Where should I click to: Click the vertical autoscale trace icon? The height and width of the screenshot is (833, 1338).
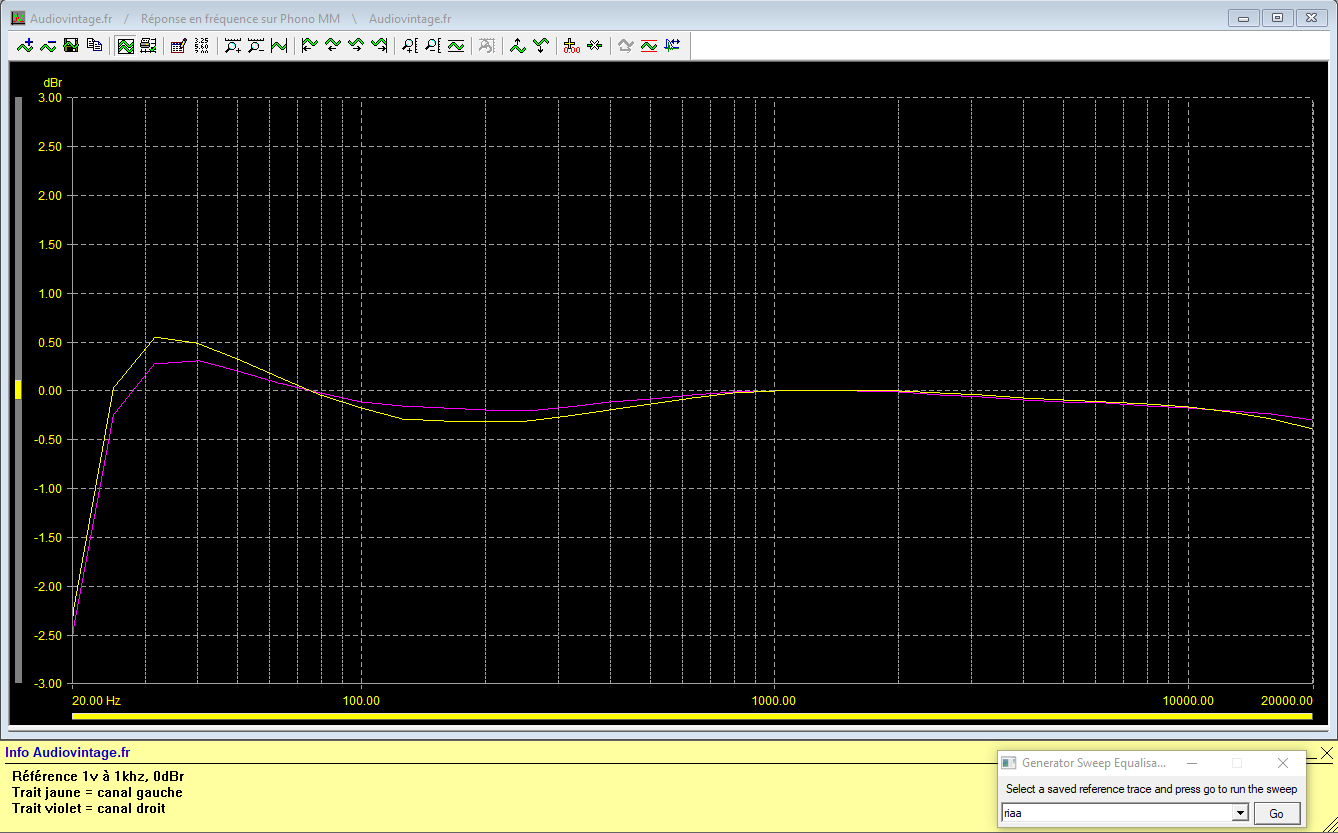(x=456, y=45)
